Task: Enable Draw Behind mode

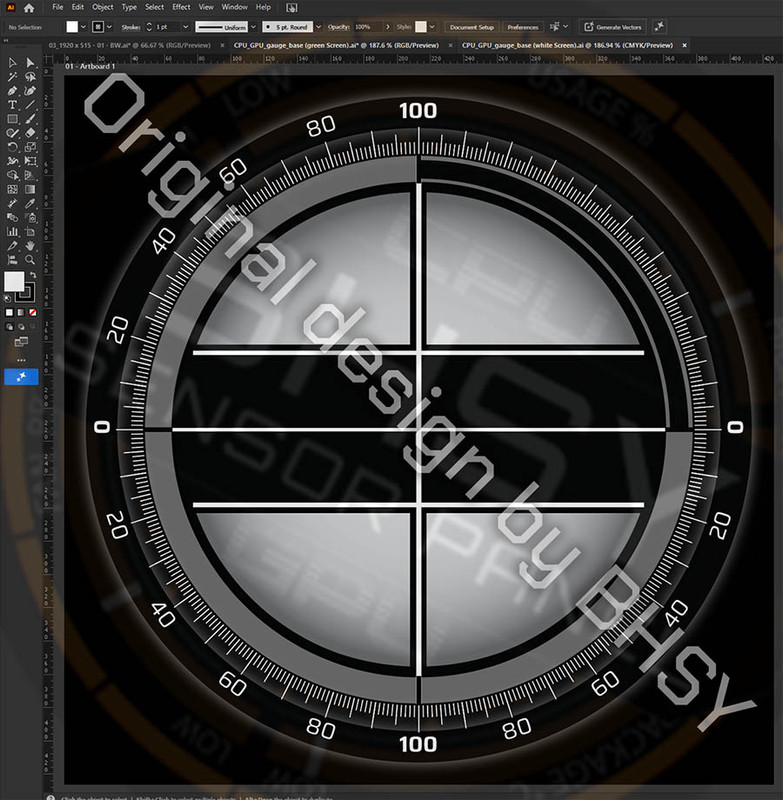Action: click(21, 327)
